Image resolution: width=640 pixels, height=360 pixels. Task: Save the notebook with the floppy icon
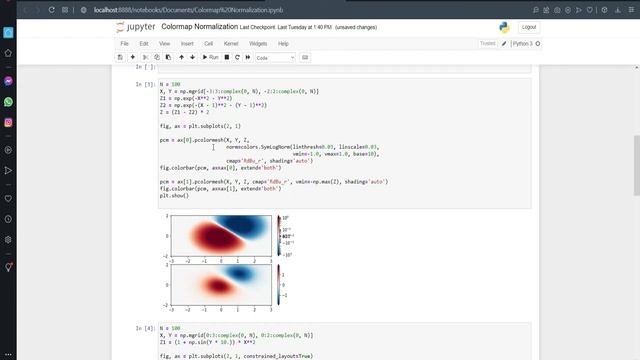(x=120, y=58)
